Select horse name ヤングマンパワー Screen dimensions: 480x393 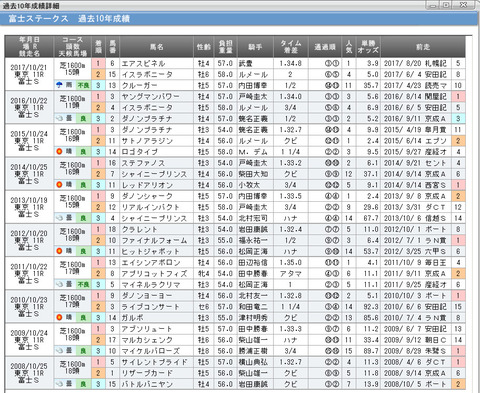coord(151,97)
